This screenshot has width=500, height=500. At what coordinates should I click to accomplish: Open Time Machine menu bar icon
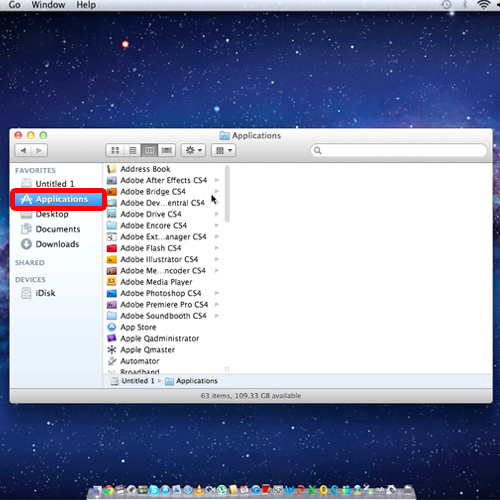(x=446, y=4)
